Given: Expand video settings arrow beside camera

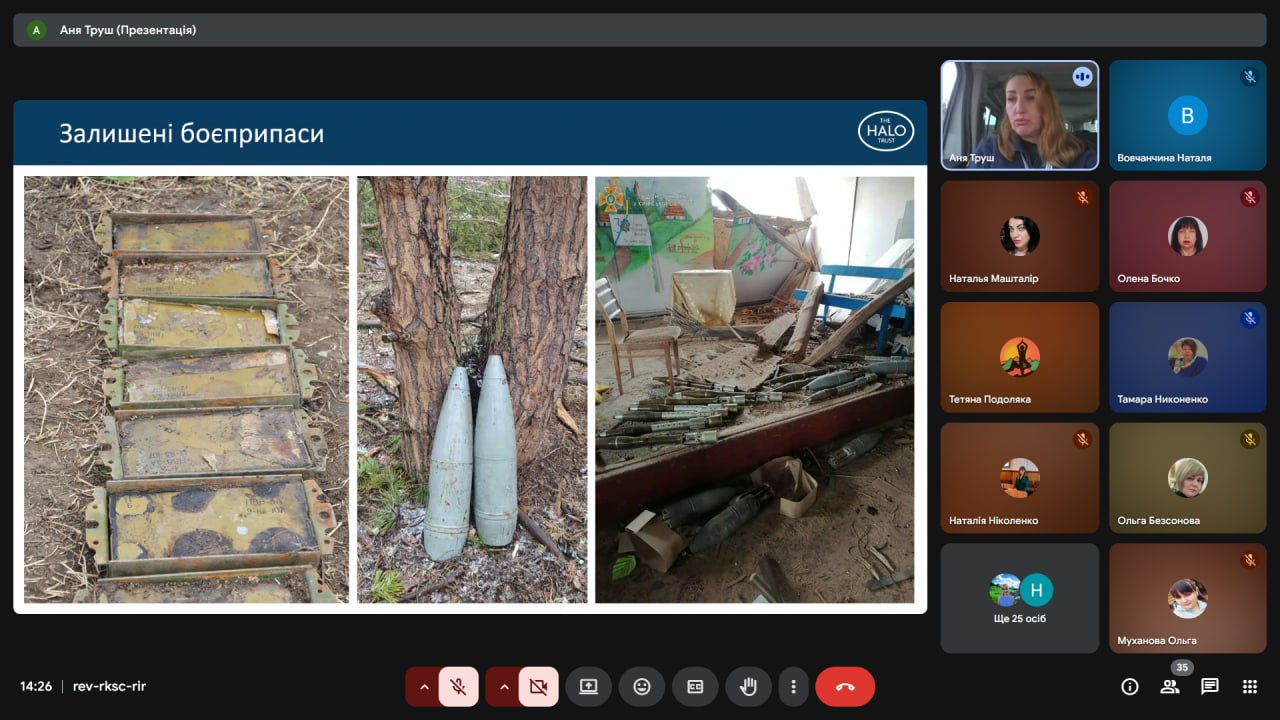Looking at the screenshot, I should click(x=504, y=687).
